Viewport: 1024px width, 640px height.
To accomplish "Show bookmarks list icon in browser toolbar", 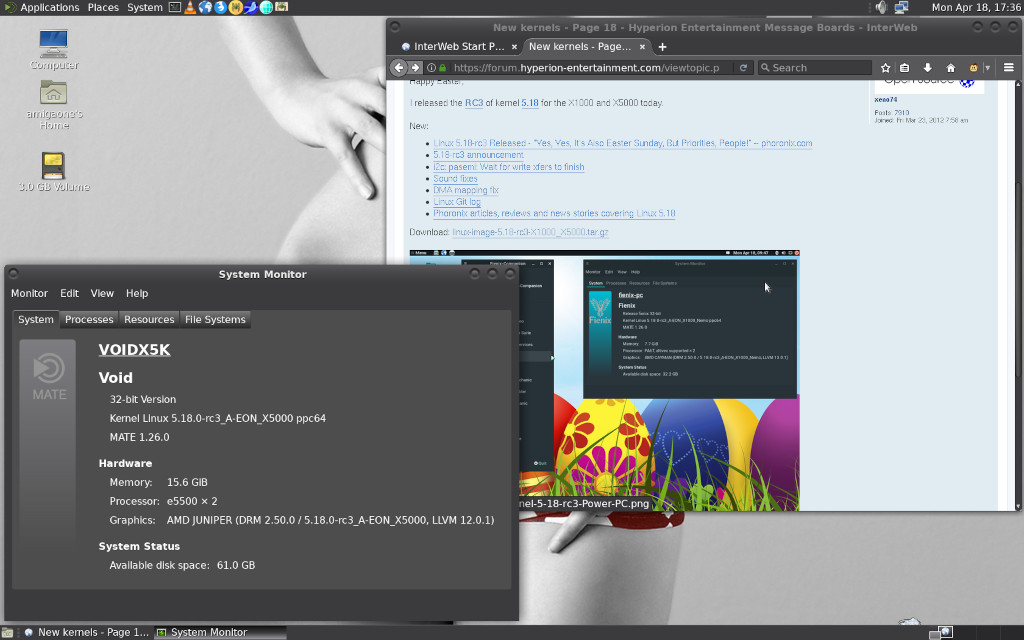I will pos(904,67).
